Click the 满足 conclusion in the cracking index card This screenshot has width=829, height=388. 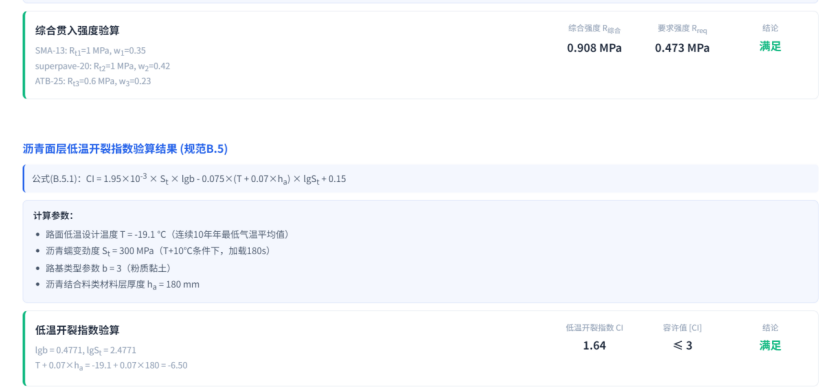tap(770, 346)
